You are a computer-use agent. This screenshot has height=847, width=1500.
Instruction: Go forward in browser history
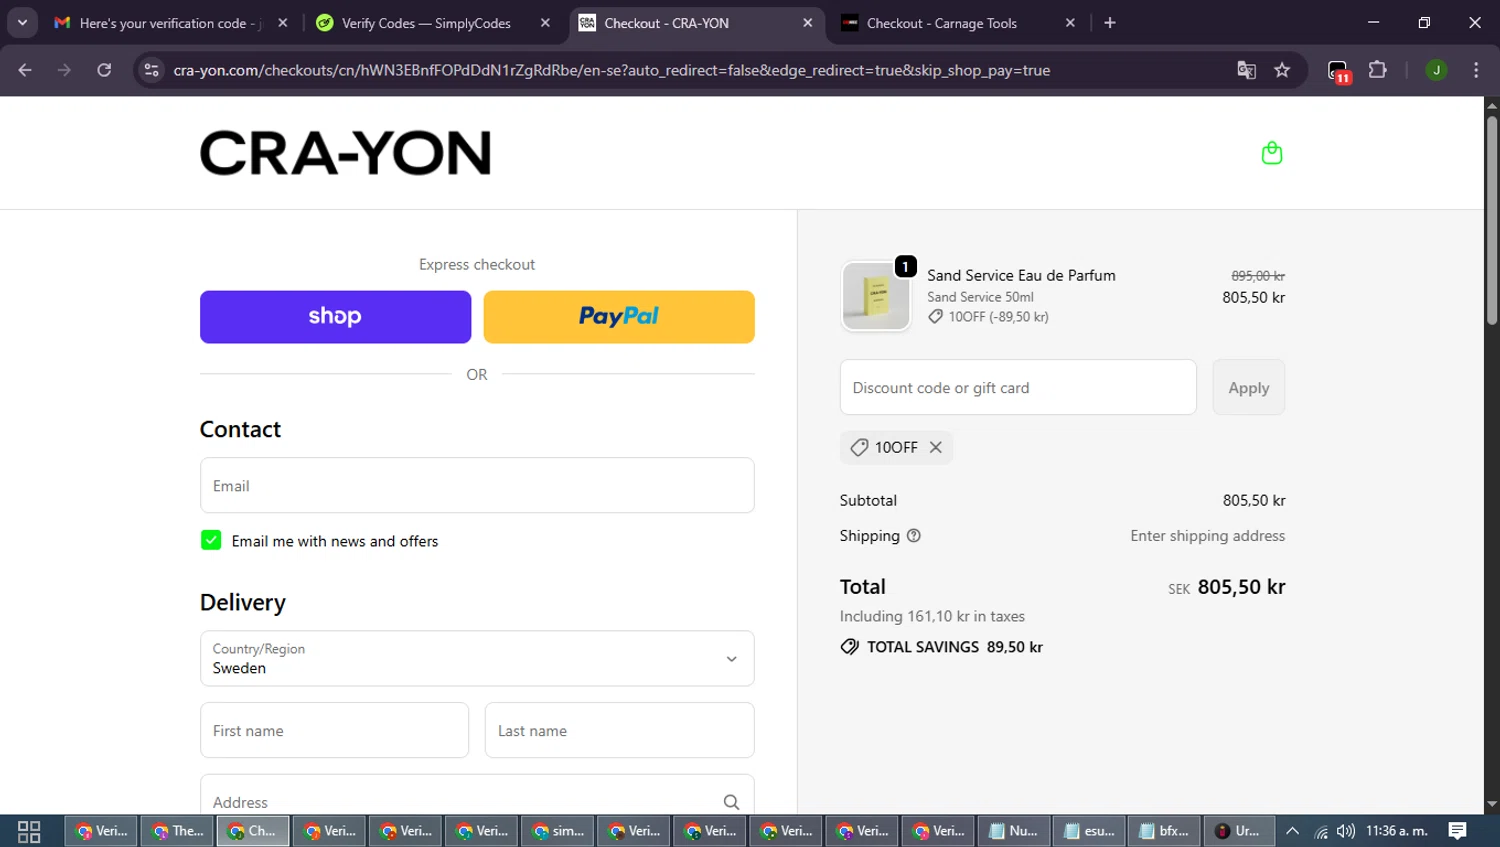point(64,70)
